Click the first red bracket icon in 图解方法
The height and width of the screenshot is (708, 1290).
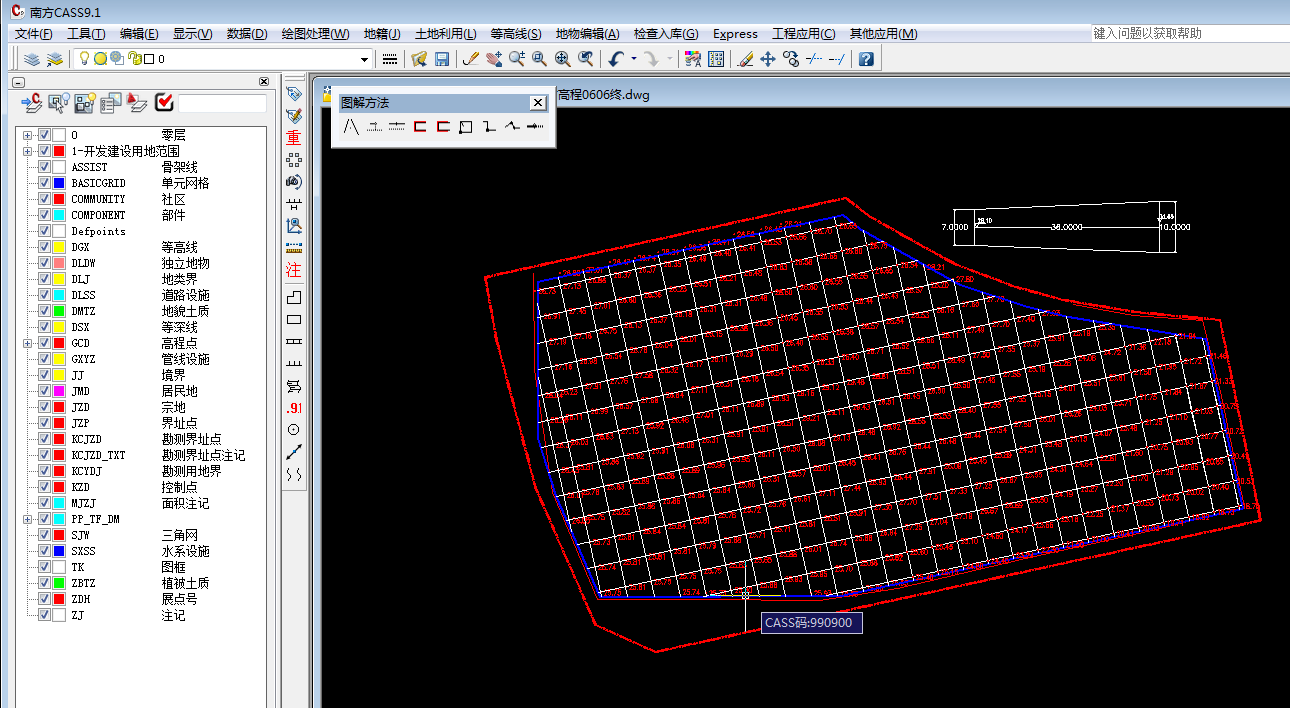pos(420,127)
